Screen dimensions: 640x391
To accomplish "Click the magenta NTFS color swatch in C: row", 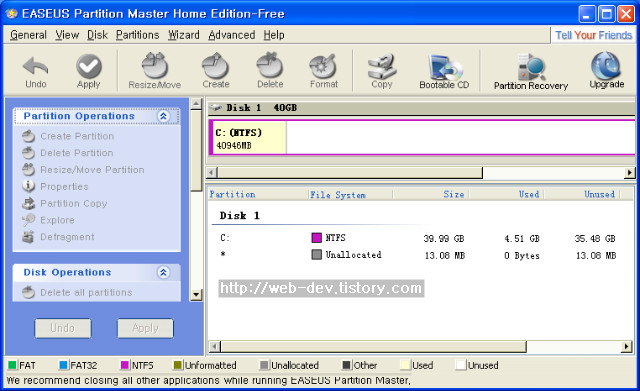I will [316, 238].
